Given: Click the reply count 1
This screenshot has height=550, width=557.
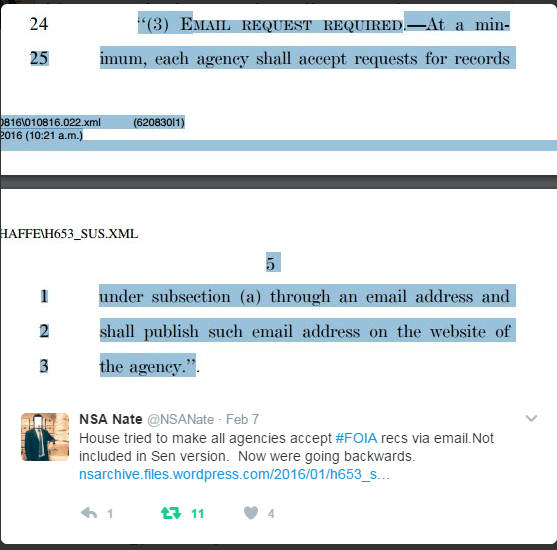Looking at the screenshot, I should [x=110, y=513].
